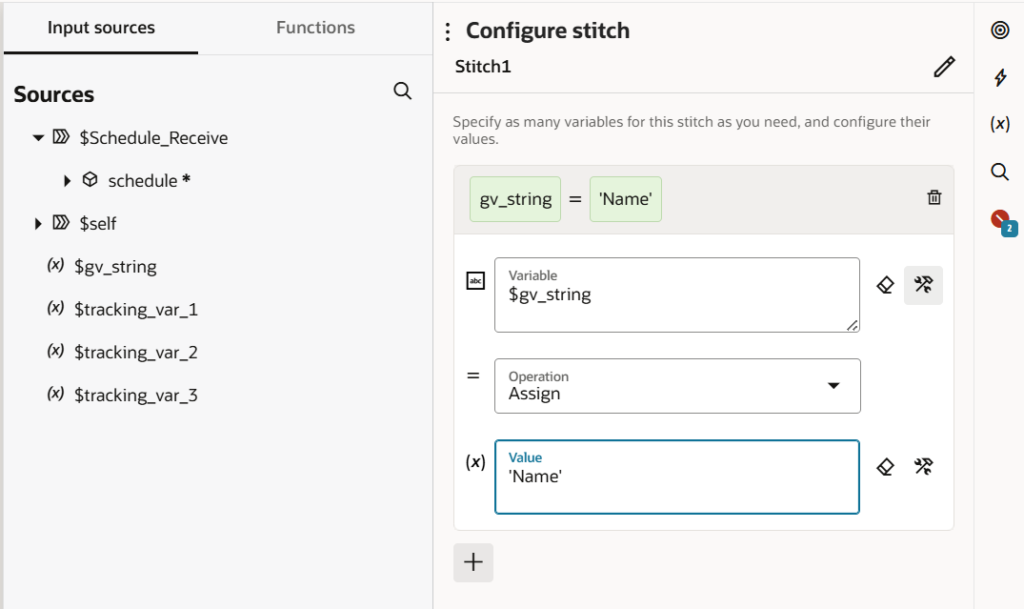Click the magnifier icon in right sidebar
Viewport: 1024px width, 609px height.
coord(999,171)
